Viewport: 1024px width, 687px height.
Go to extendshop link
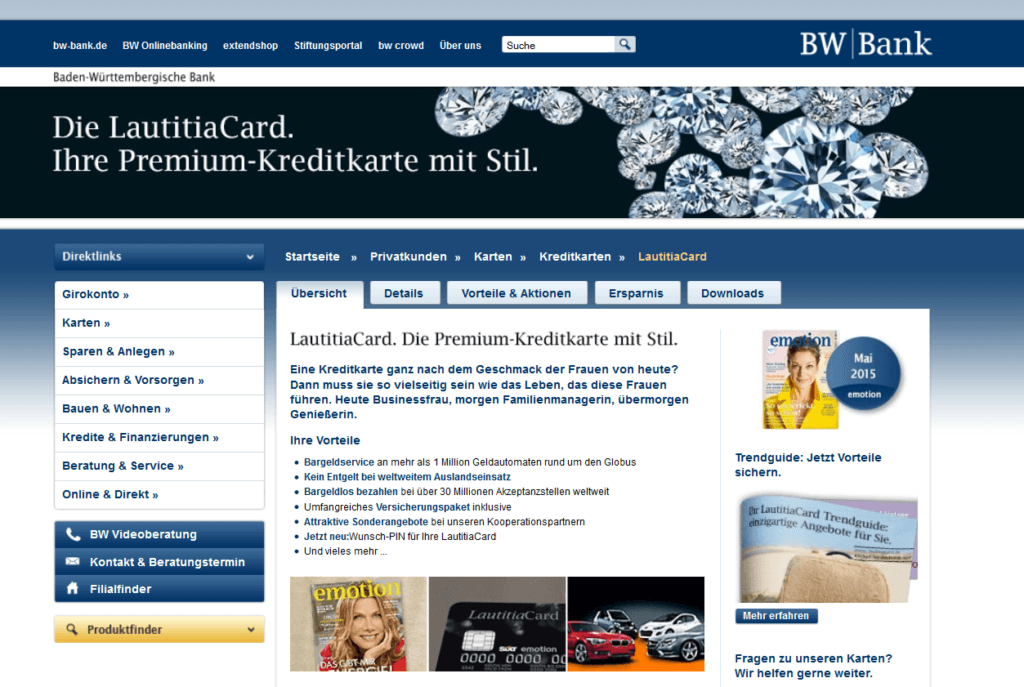tap(250, 45)
